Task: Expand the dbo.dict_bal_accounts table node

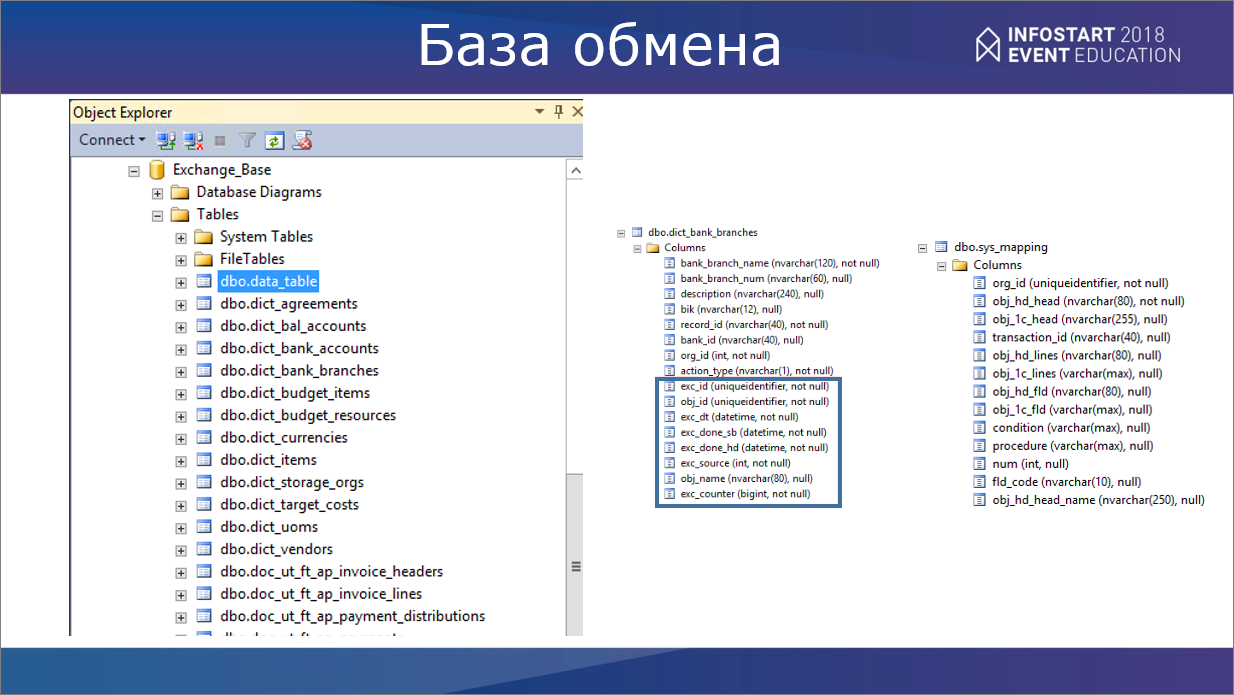Action: 181,327
